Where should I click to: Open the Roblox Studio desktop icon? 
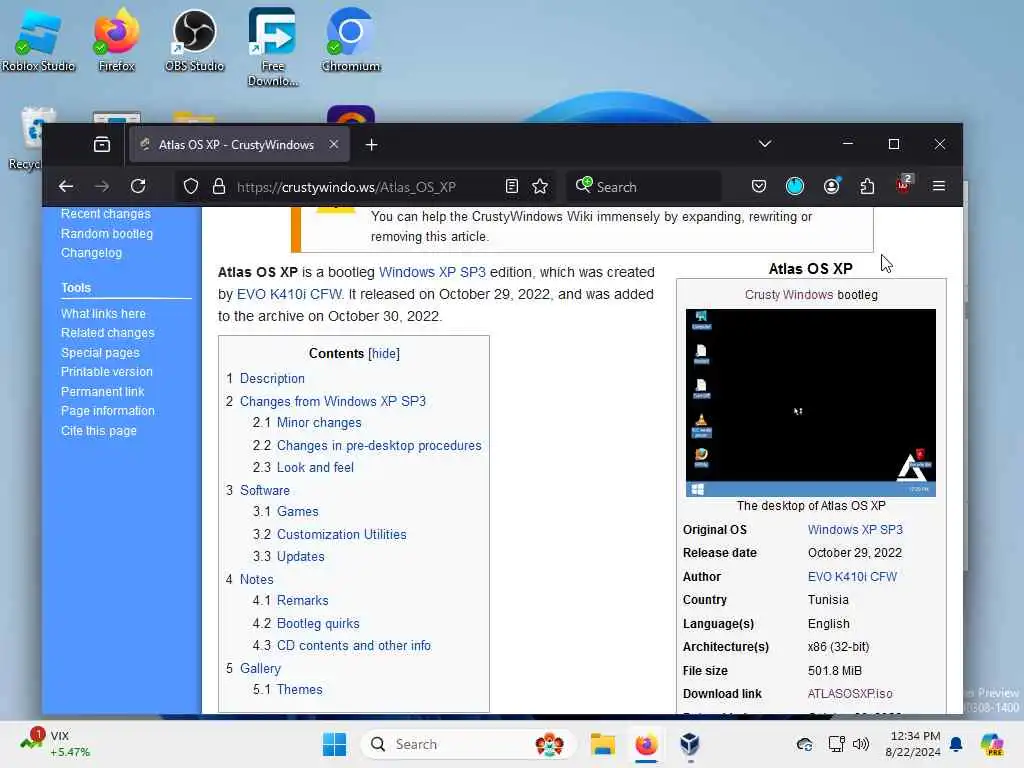point(38,41)
